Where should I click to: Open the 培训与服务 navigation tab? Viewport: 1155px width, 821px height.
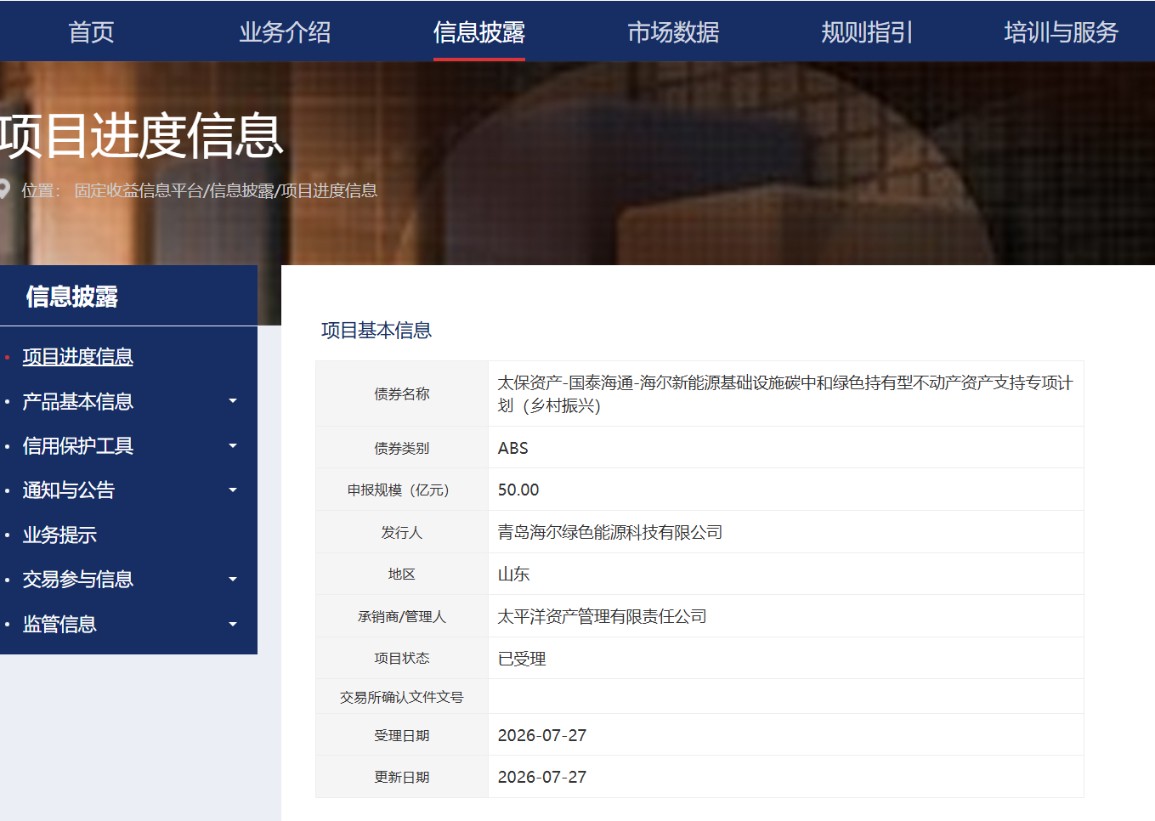[x=1061, y=32]
